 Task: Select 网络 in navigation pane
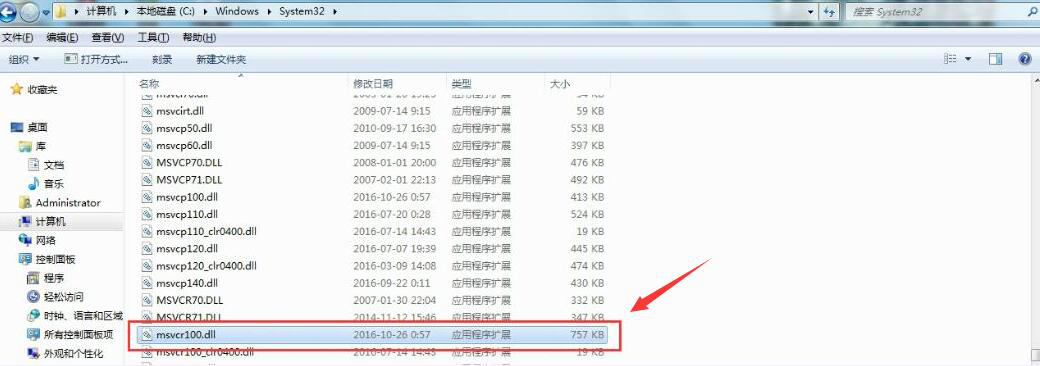(x=46, y=240)
